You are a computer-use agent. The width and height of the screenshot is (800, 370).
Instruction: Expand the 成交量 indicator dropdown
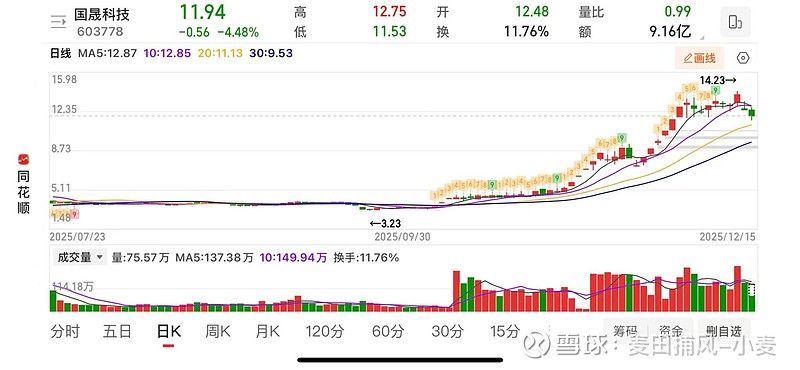(80, 258)
